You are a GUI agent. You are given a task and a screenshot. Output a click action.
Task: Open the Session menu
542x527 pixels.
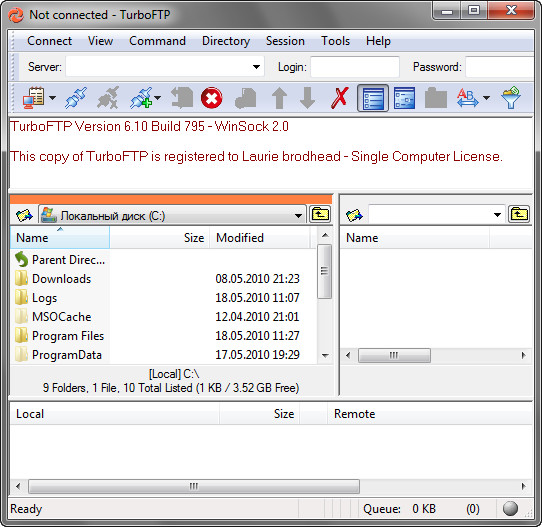(x=285, y=41)
